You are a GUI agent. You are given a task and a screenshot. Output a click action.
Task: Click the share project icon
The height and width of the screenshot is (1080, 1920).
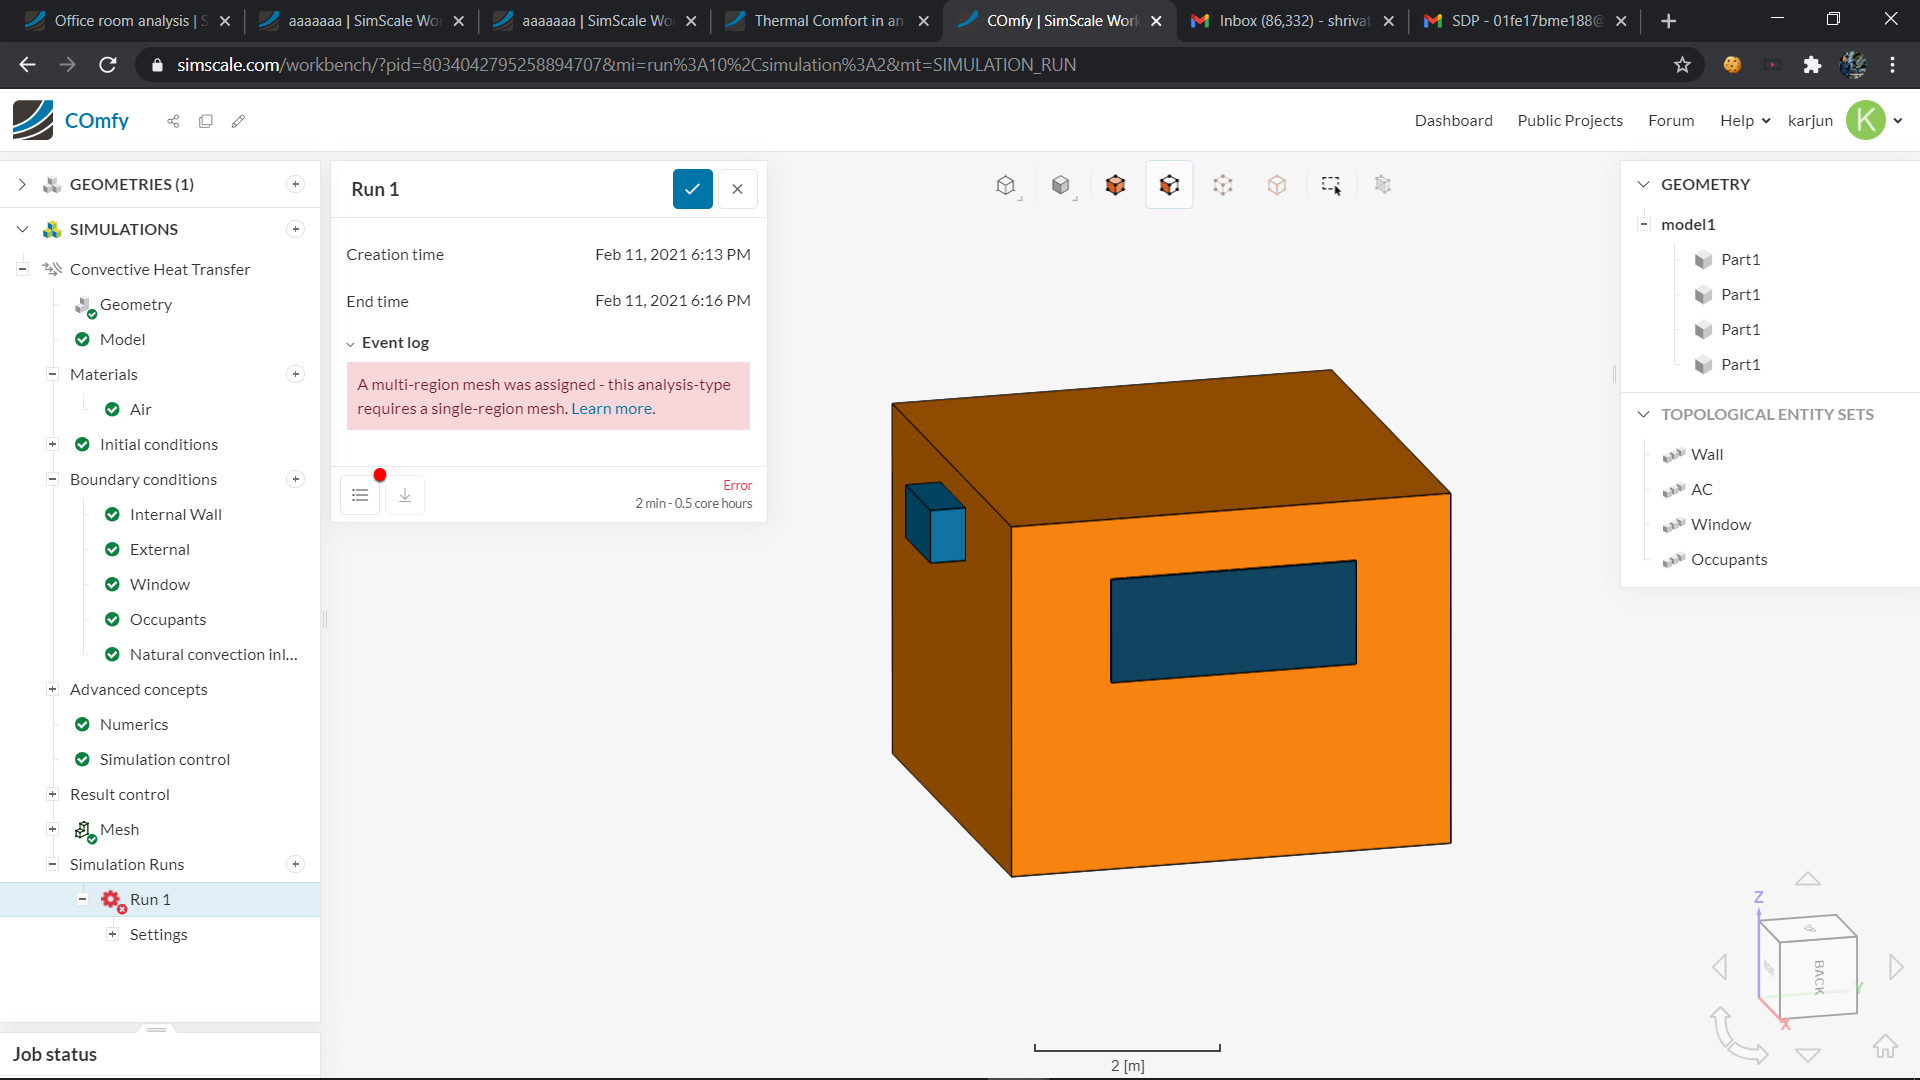[x=173, y=121]
